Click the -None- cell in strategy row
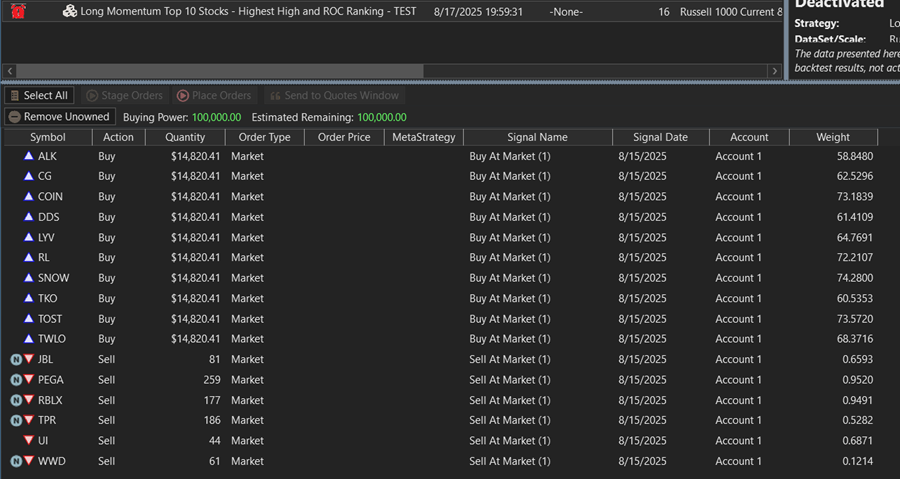 (x=566, y=12)
